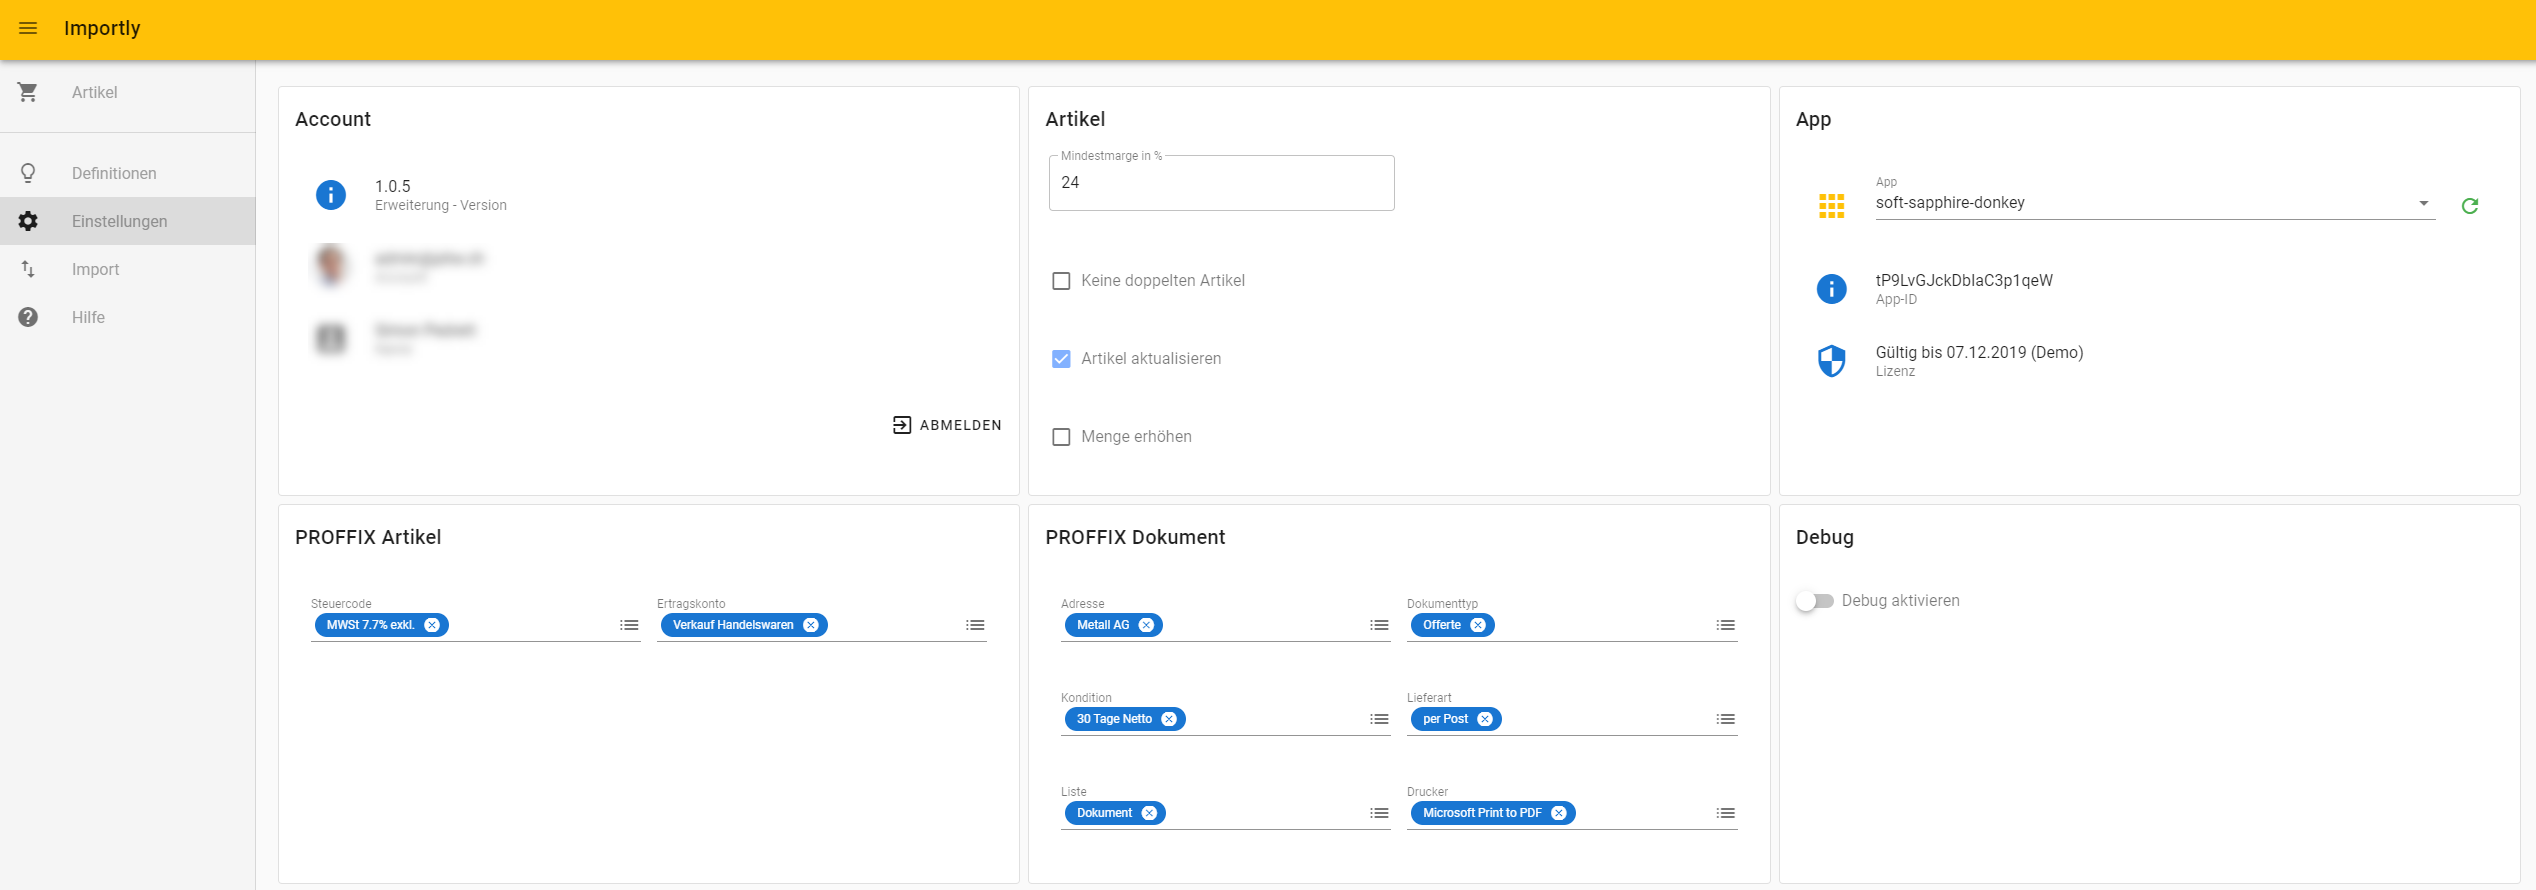Screen dimensions: 2536x890
Task: Open the list selector for Lieferart
Action: [1725, 719]
